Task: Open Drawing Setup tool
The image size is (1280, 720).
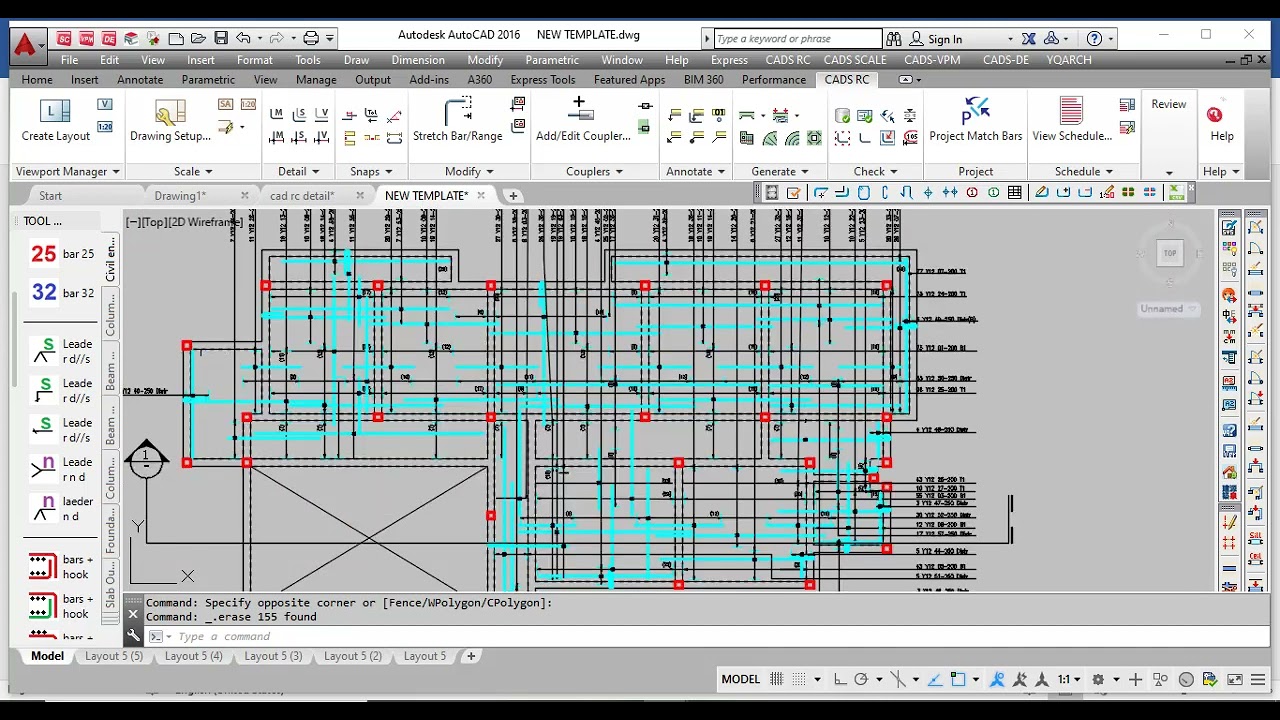Action: 170,120
